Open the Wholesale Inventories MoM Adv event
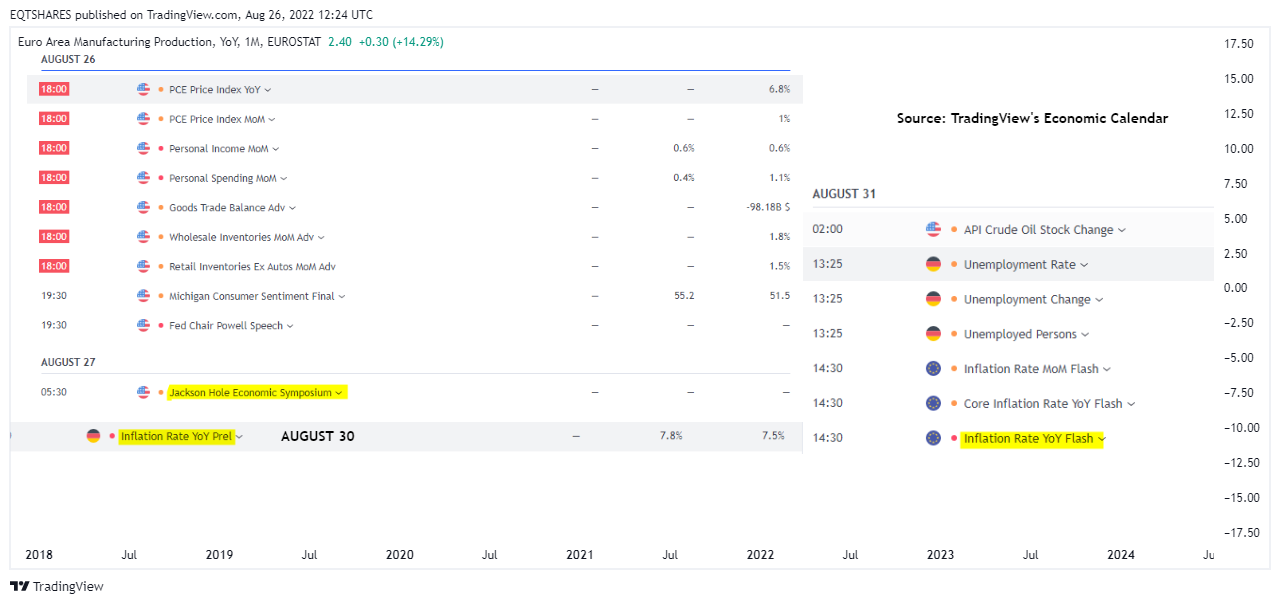 (241, 237)
